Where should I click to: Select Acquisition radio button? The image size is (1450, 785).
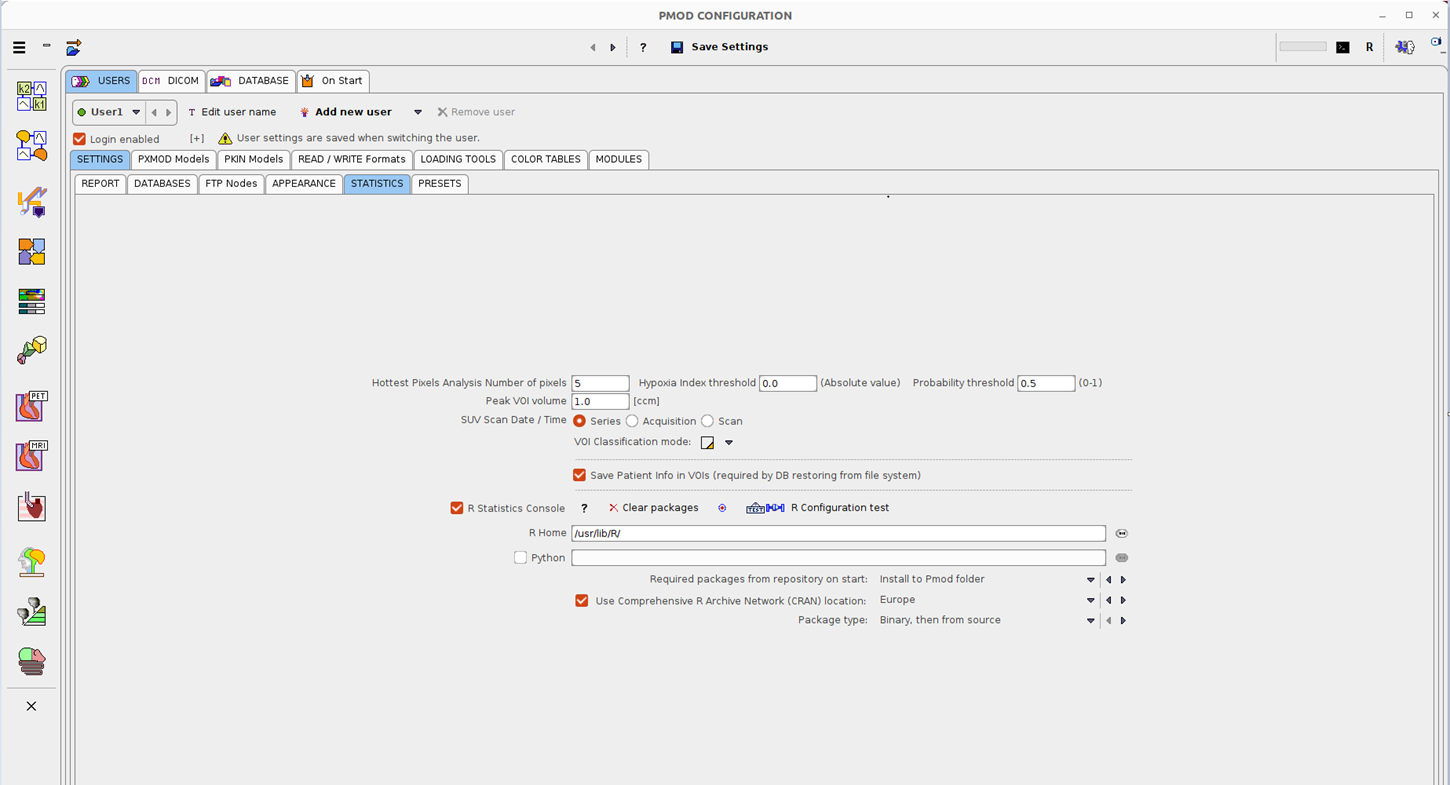point(632,421)
